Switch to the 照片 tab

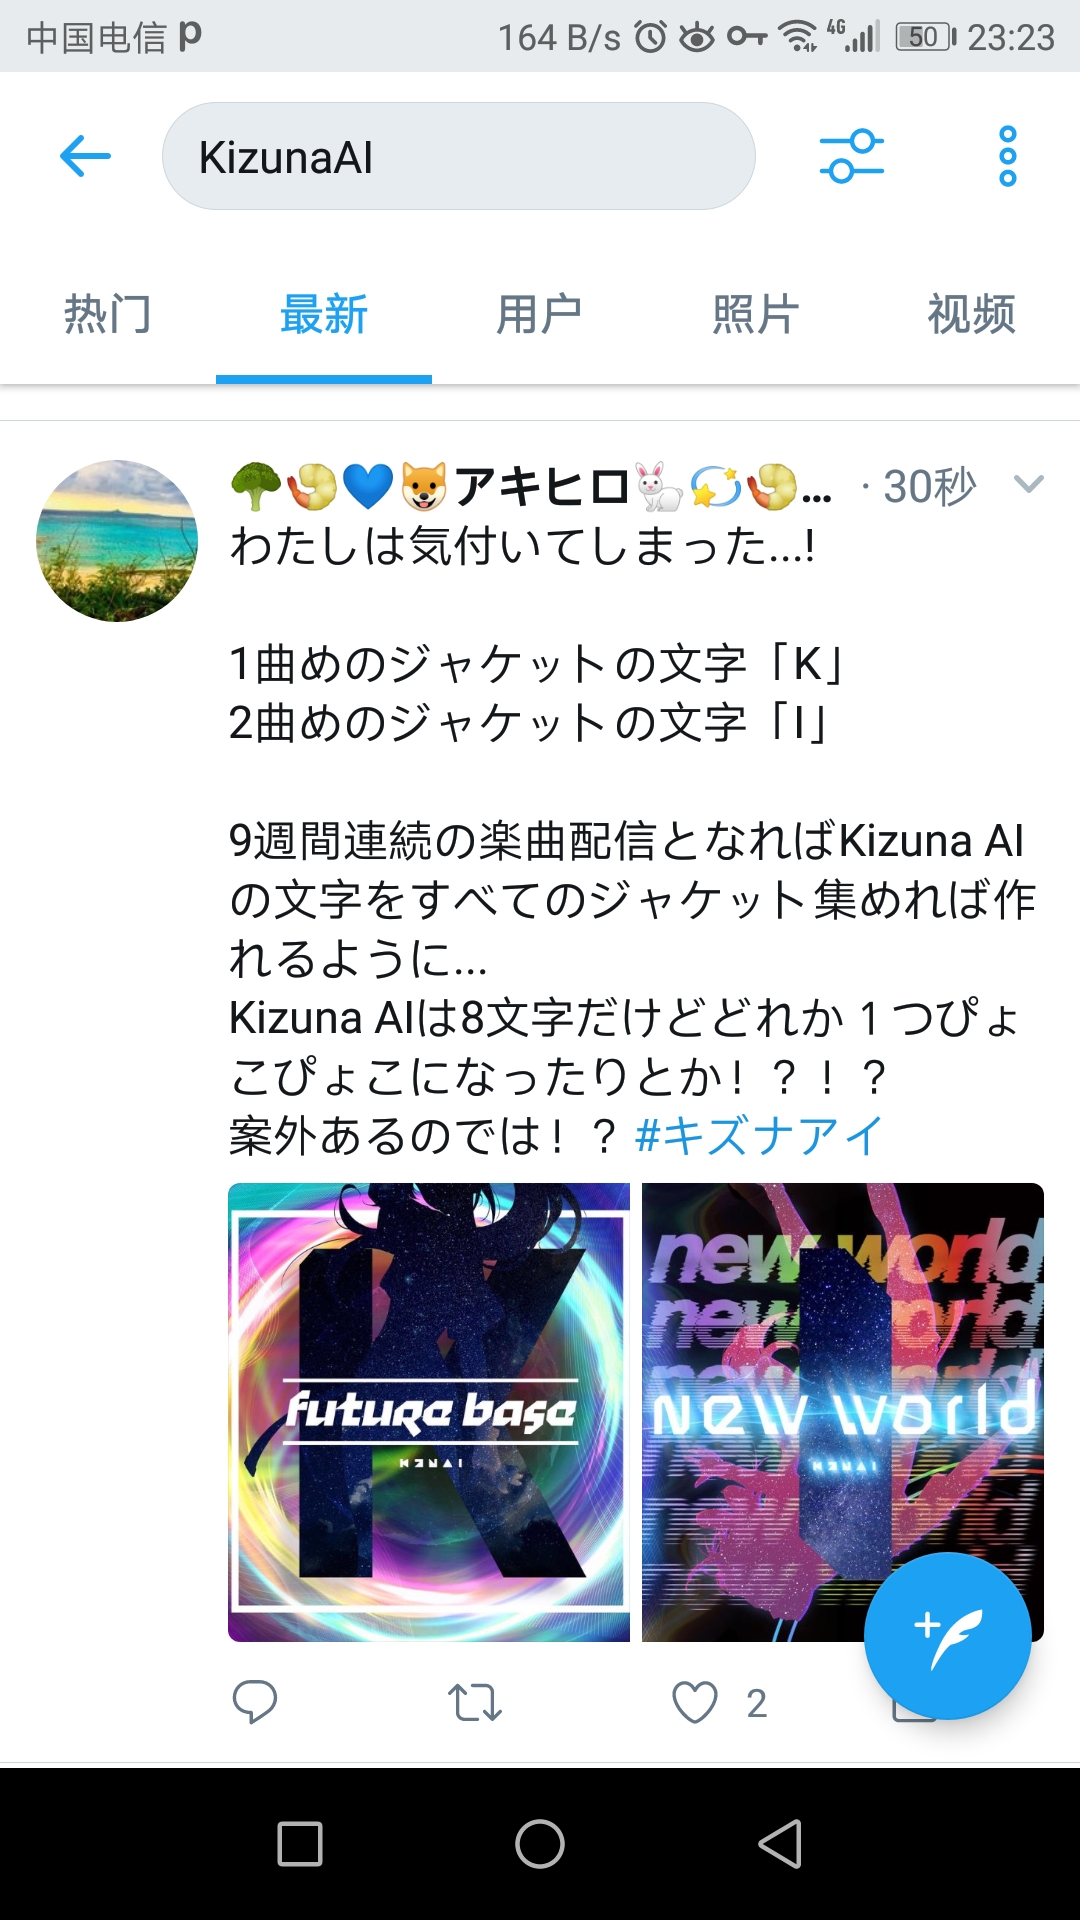(x=756, y=314)
